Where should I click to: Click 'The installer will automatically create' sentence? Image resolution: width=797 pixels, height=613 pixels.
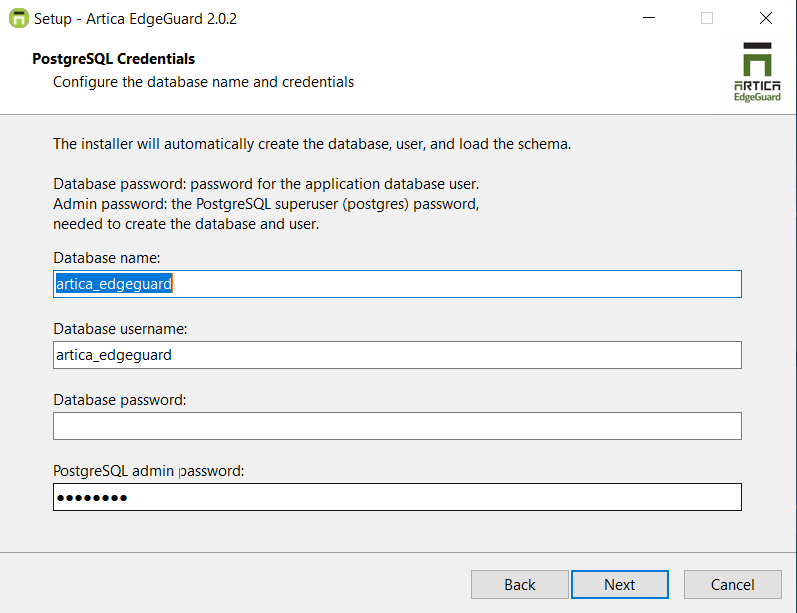(312, 144)
